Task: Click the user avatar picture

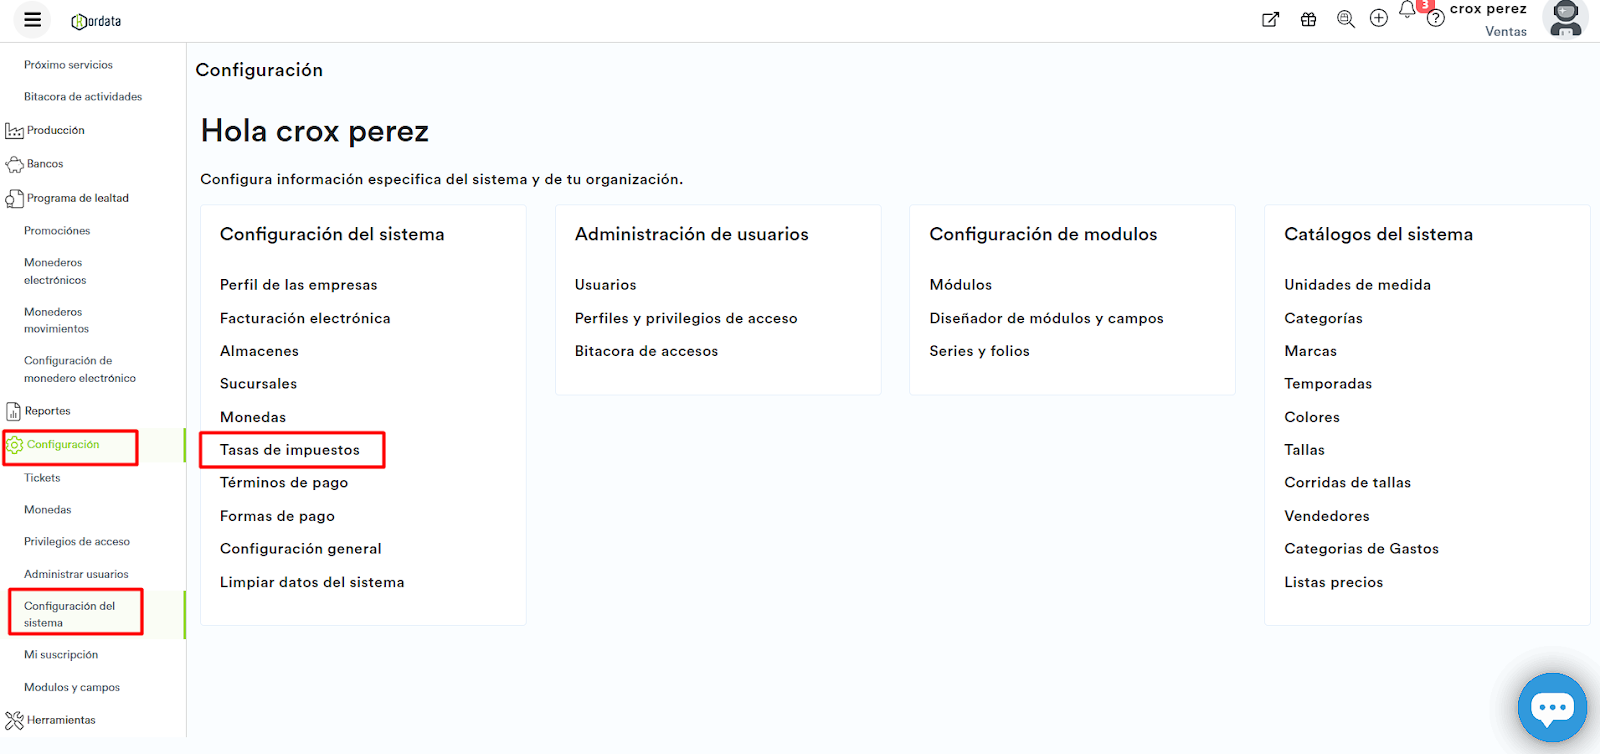Action: point(1565,18)
